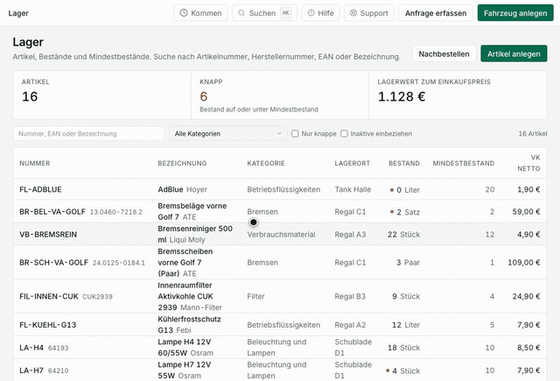Click Fahrzeug anlegen in the top bar
This screenshot has width=560, height=381.
(x=515, y=13)
